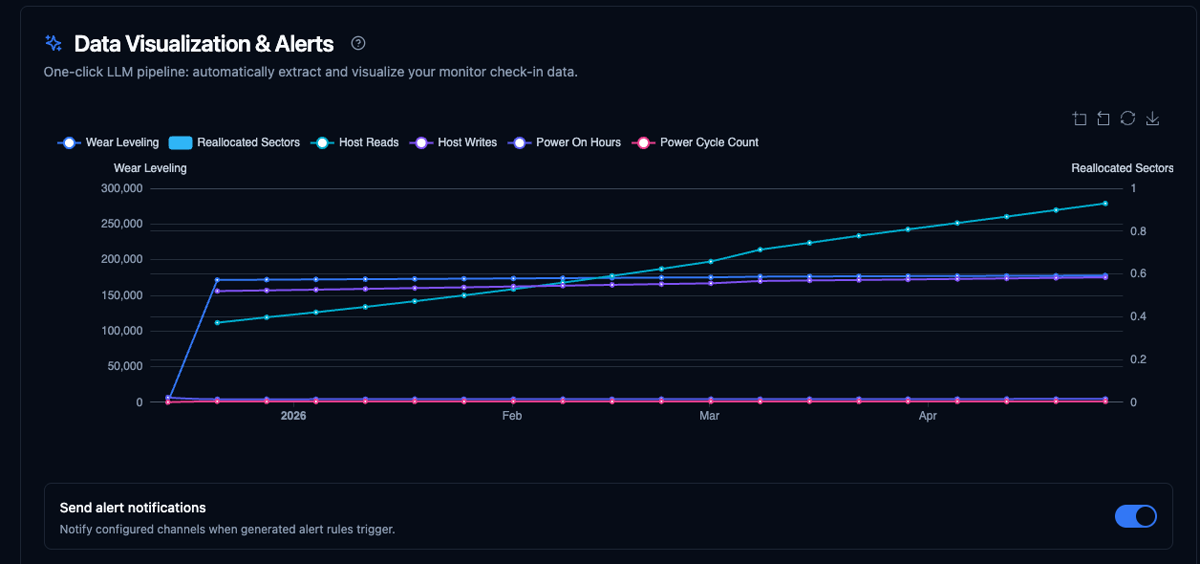Click the Reallocated Sectors axis title

pyautogui.click(x=1122, y=168)
